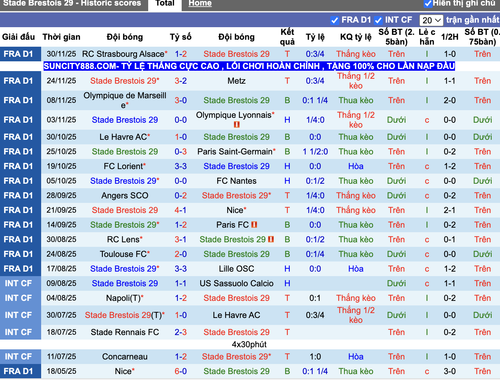The image size is (500, 380).
Task: Open Lille OSC team link
Action: point(236,269)
